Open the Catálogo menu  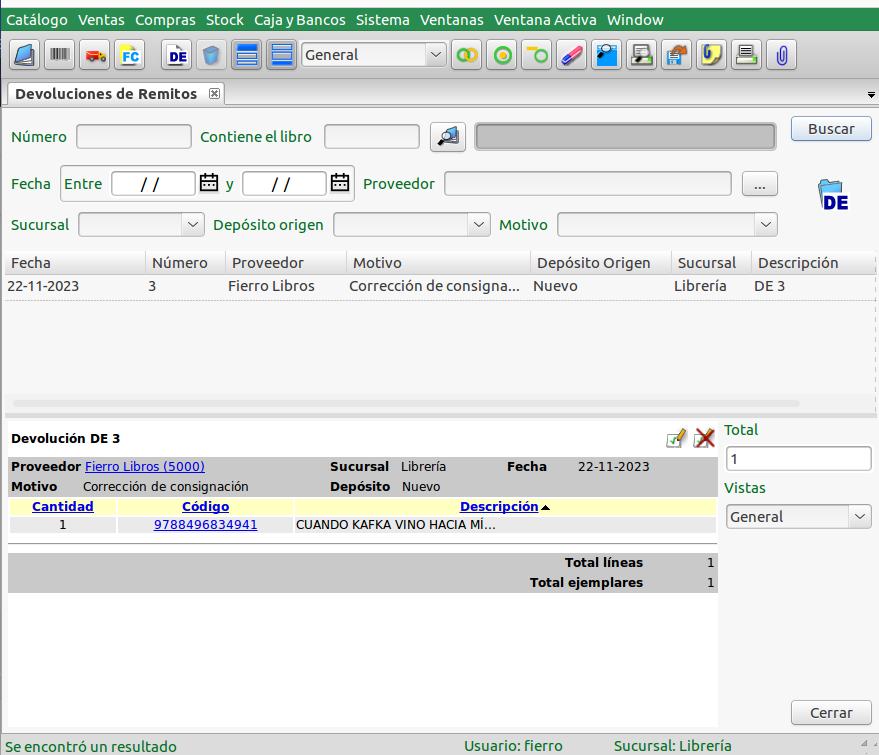(x=37, y=20)
